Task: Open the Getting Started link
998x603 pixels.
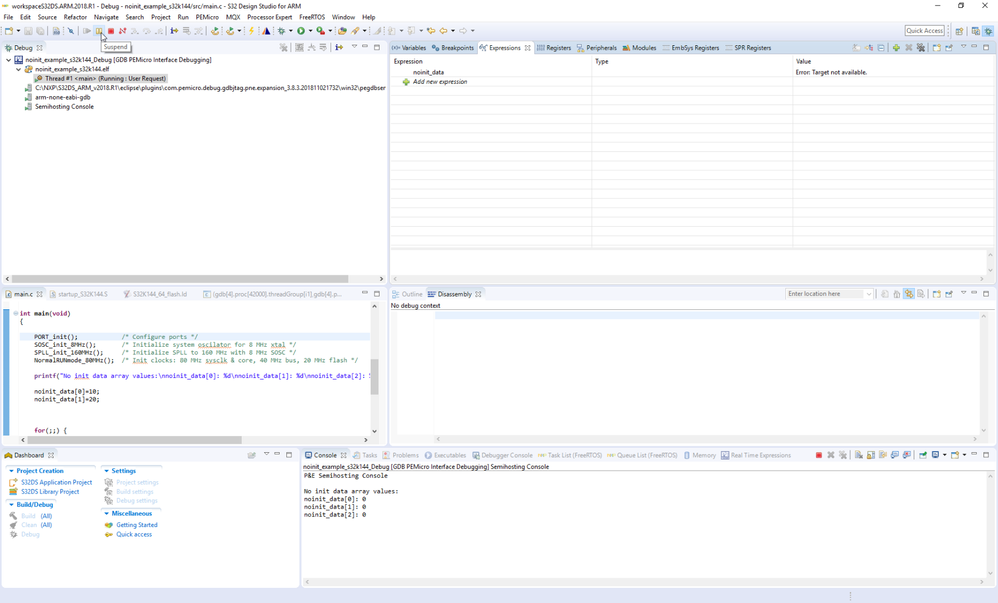Action: (x=137, y=525)
